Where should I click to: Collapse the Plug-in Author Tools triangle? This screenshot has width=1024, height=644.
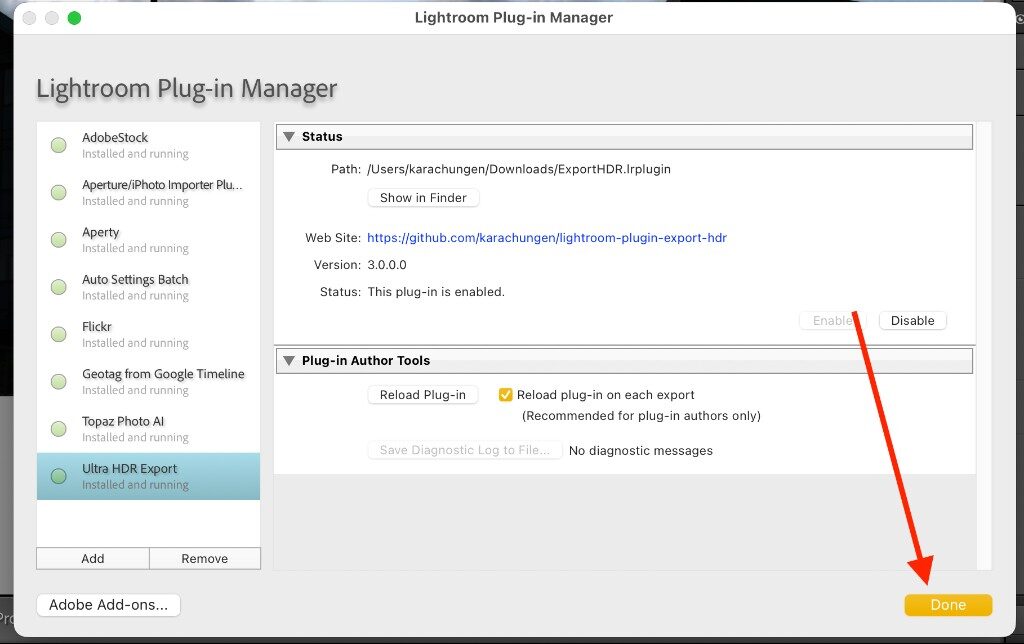click(289, 361)
